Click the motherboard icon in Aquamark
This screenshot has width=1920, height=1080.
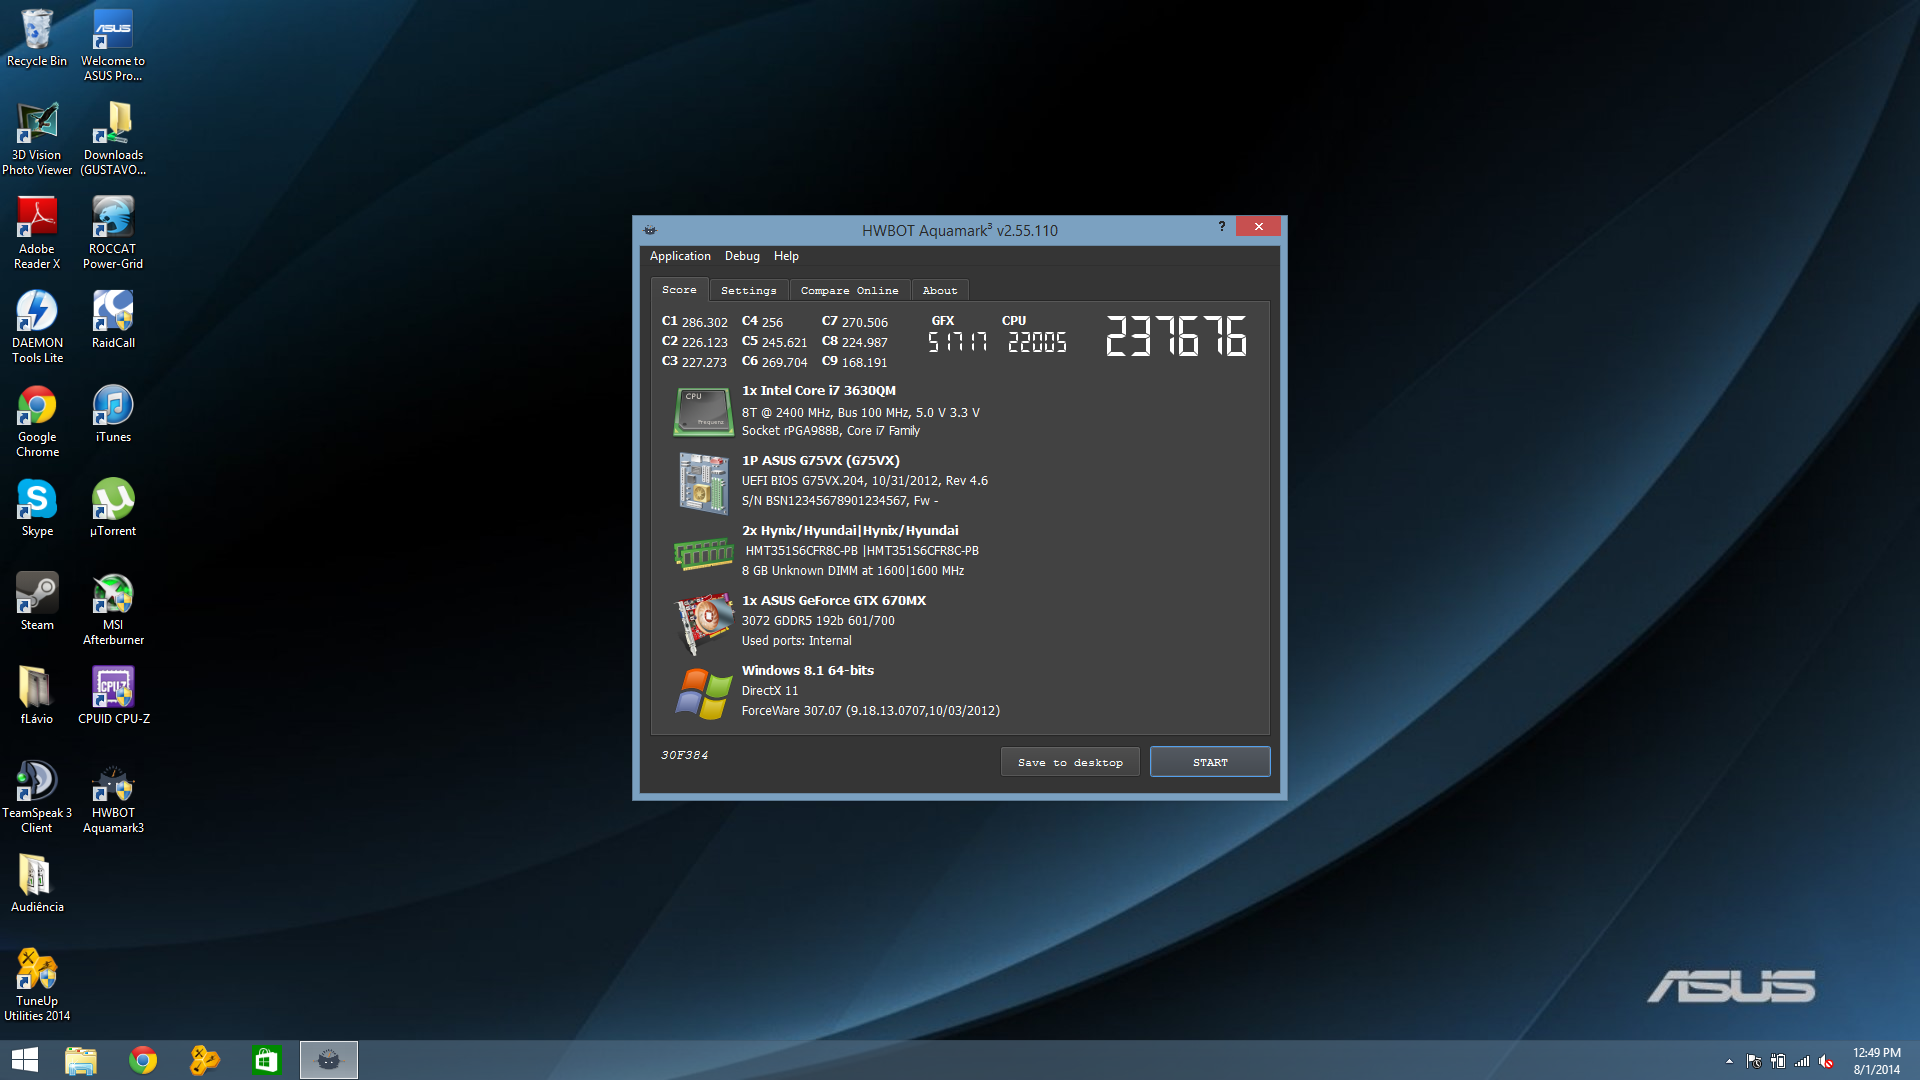(x=703, y=482)
